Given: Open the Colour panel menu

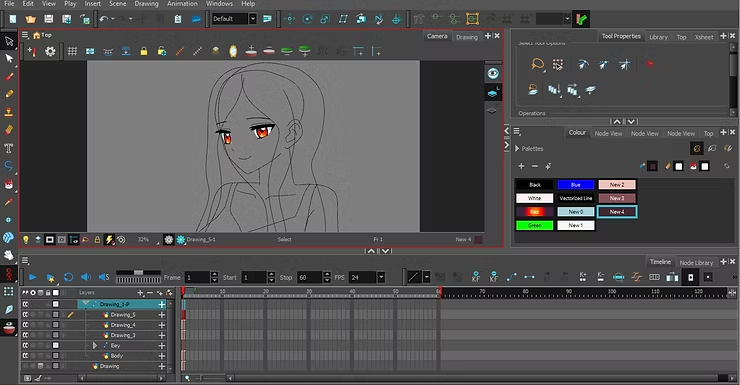Looking at the screenshot, I should tap(517, 132).
